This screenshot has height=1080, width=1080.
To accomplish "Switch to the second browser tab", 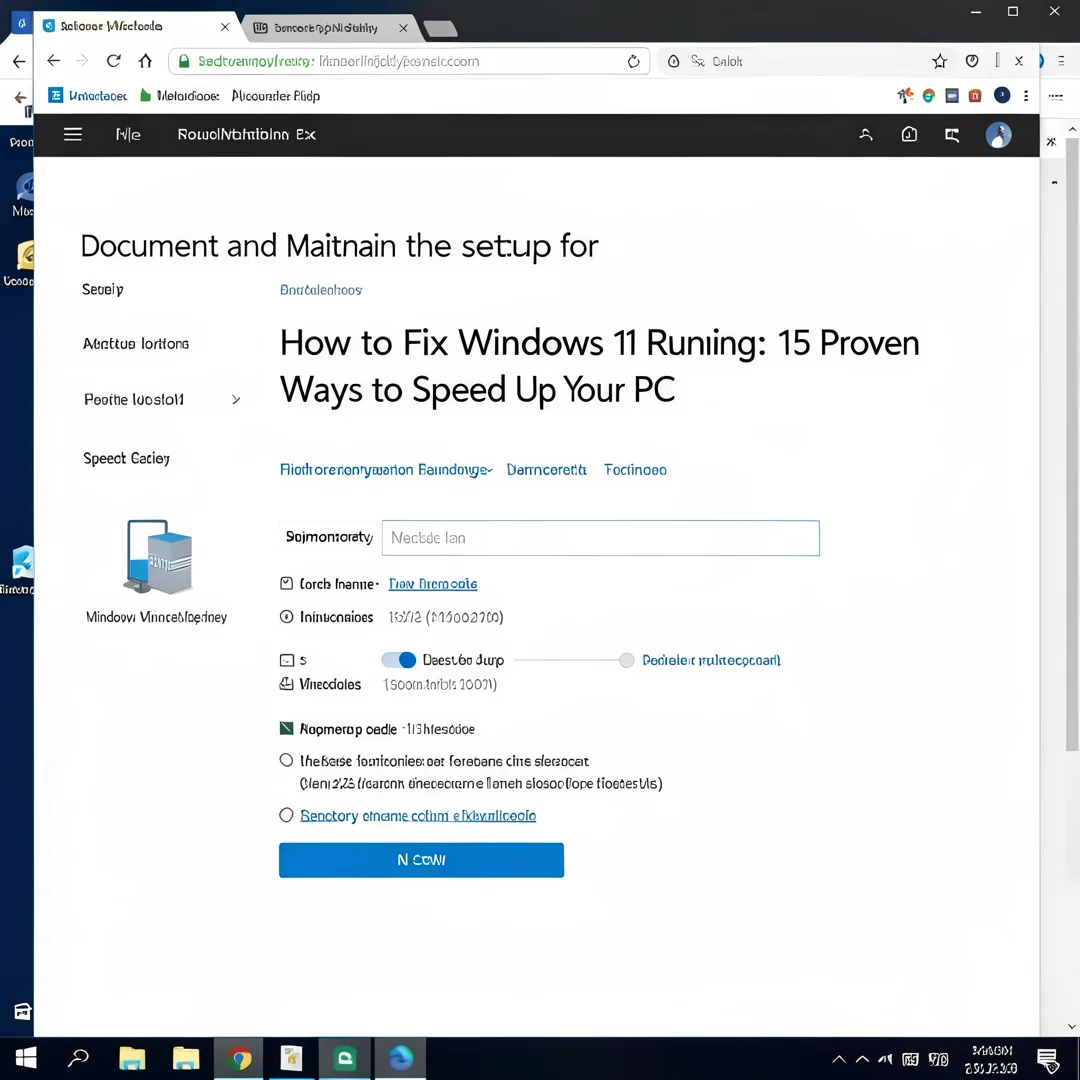I will point(325,28).
